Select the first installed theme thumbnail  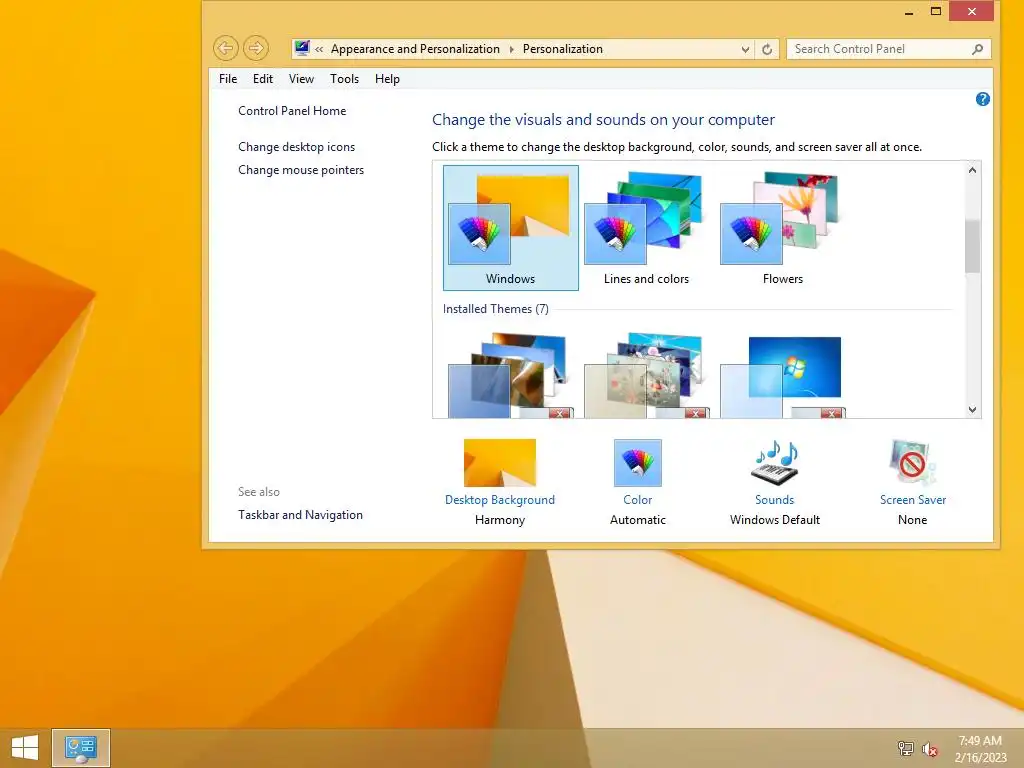[x=510, y=375]
